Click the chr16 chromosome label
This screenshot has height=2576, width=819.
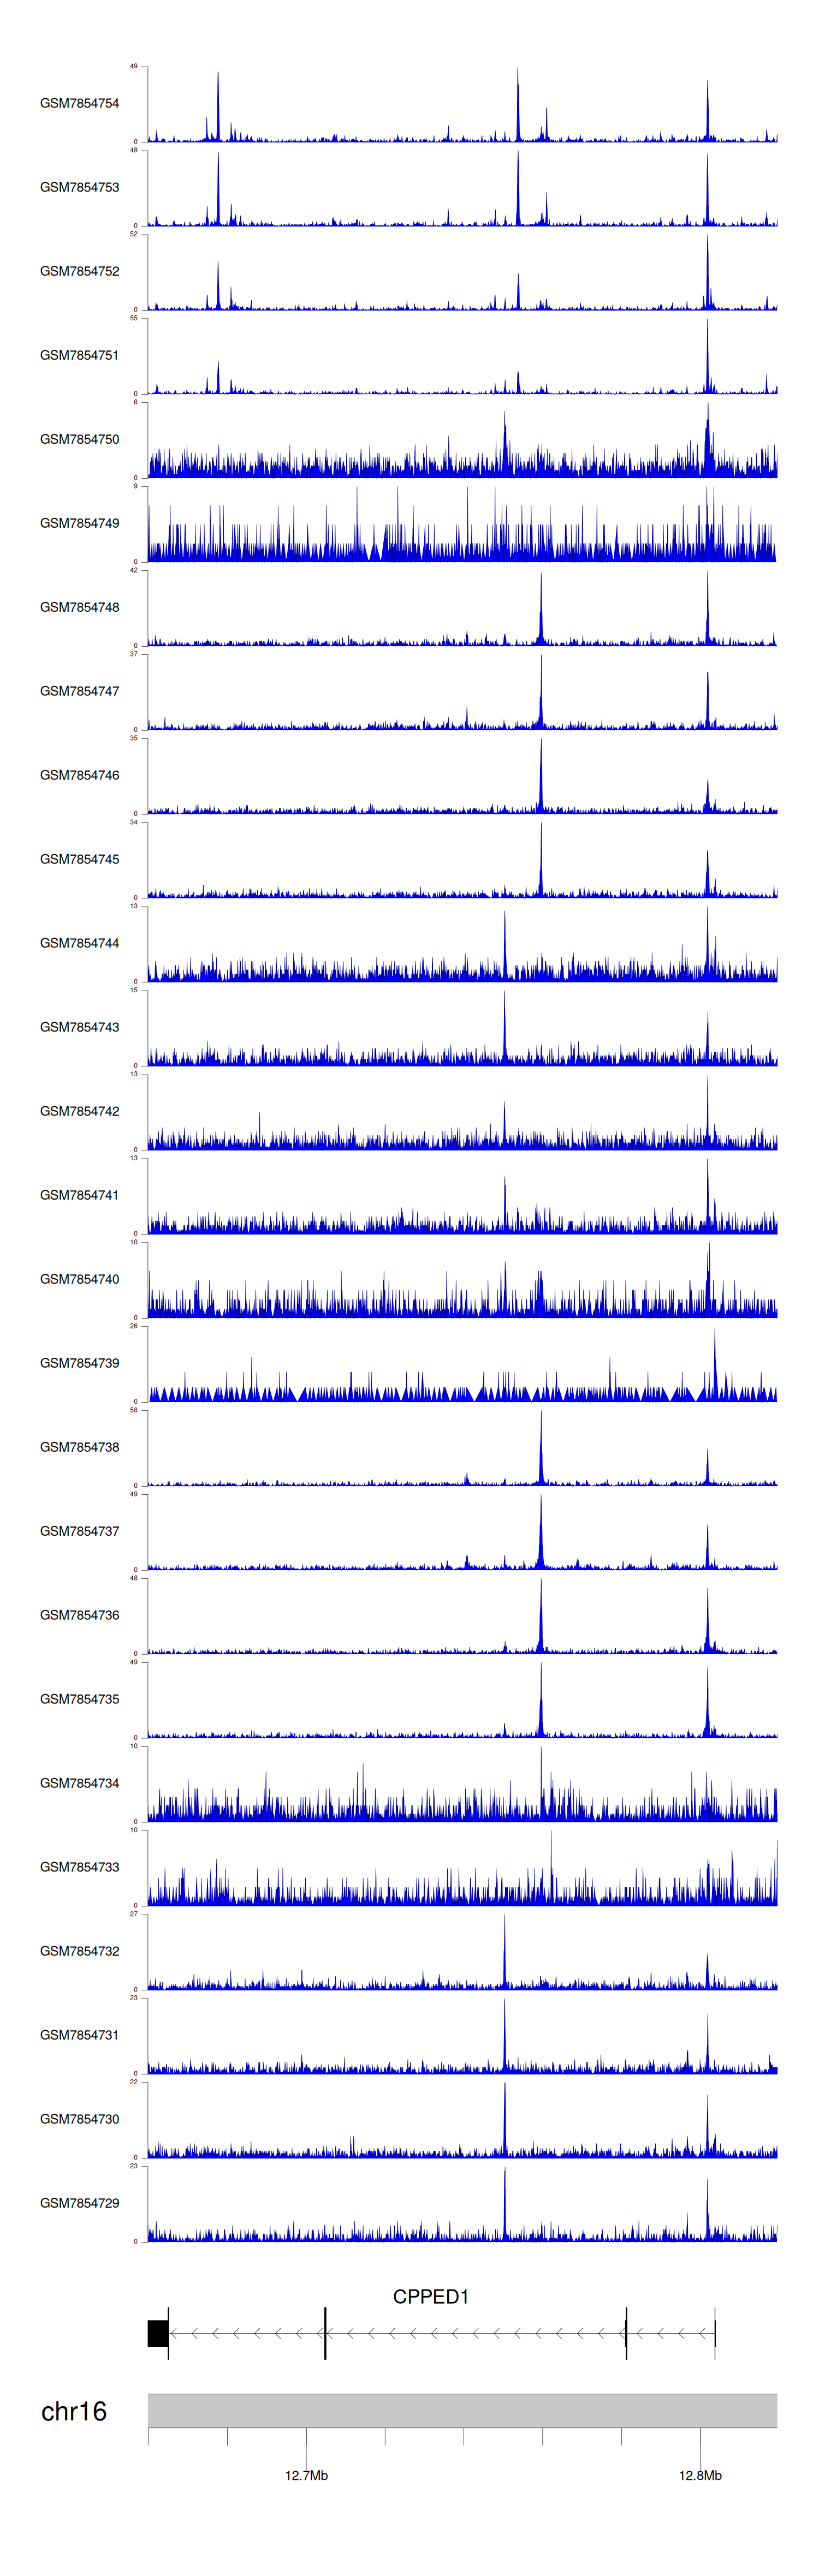coord(73,2411)
